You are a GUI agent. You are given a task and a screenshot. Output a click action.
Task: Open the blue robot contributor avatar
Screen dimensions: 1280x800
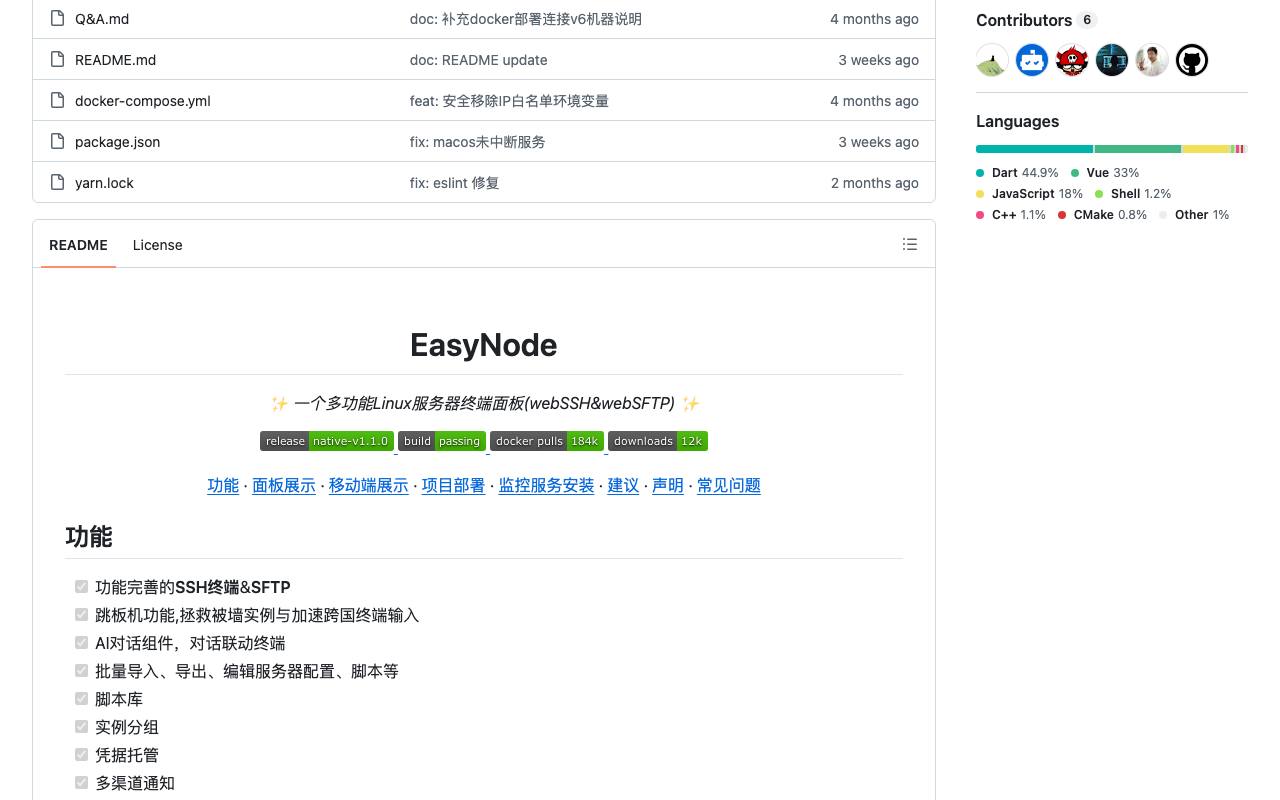(1032, 60)
